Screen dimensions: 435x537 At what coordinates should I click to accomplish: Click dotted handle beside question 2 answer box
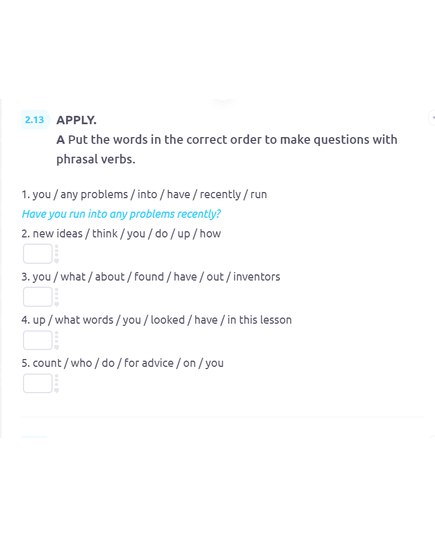click(57, 254)
